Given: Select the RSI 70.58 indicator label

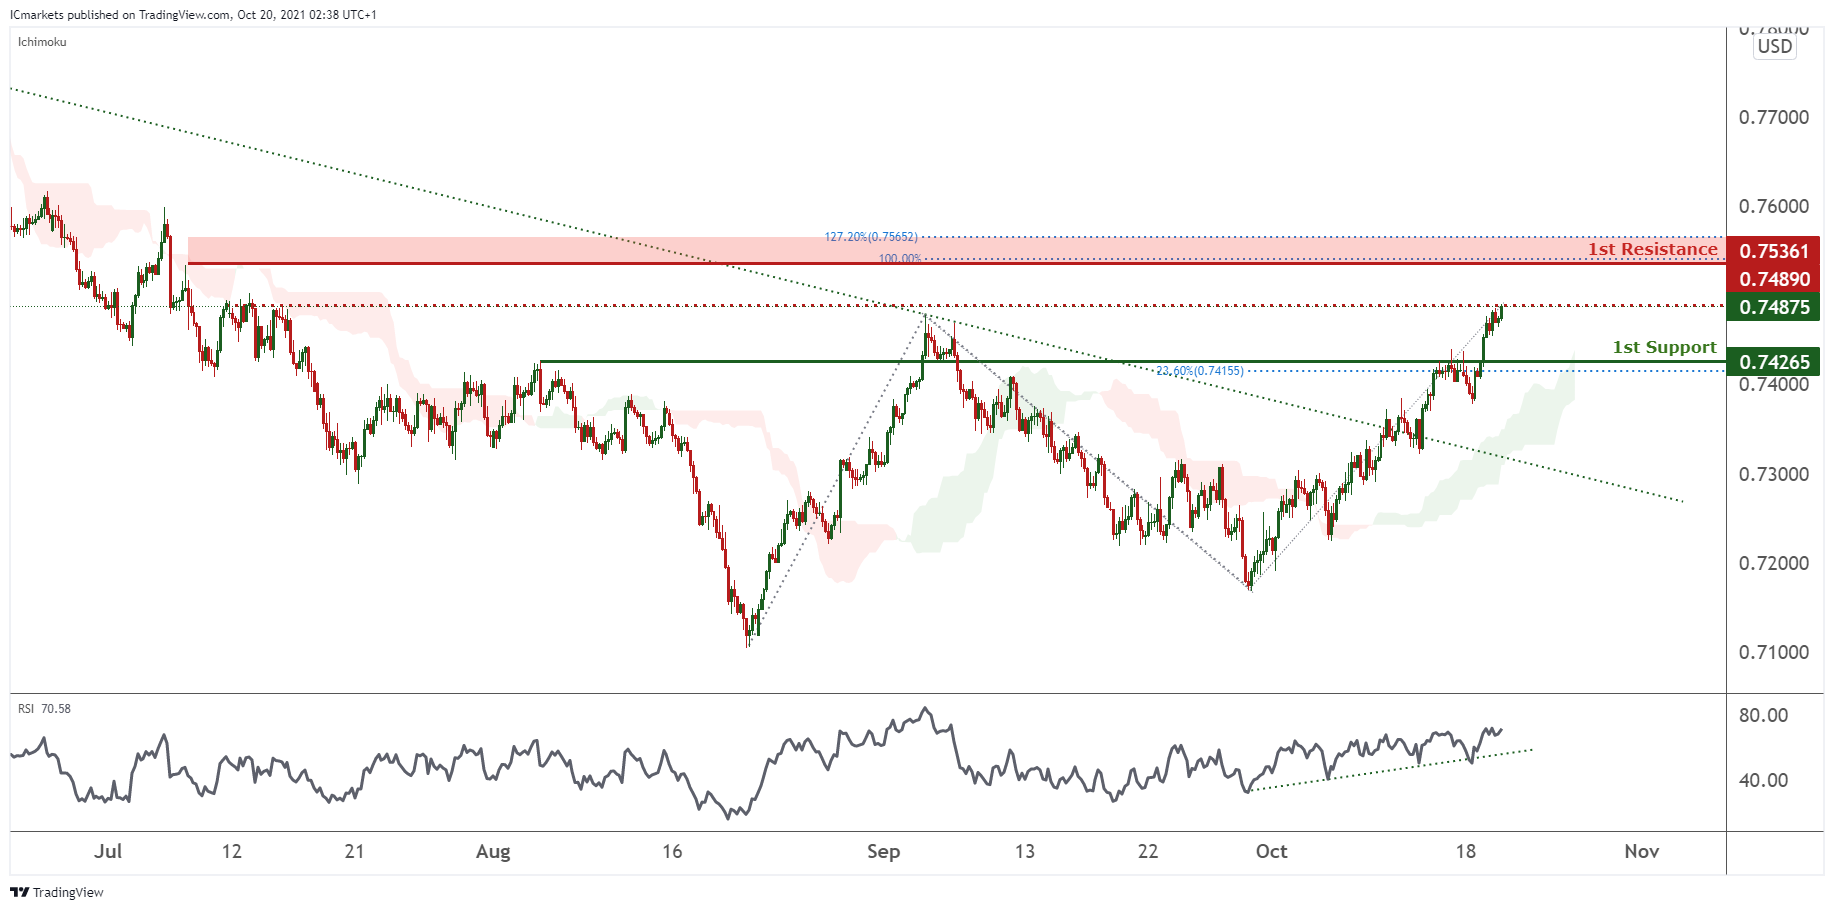Looking at the screenshot, I should click(44, 709).
